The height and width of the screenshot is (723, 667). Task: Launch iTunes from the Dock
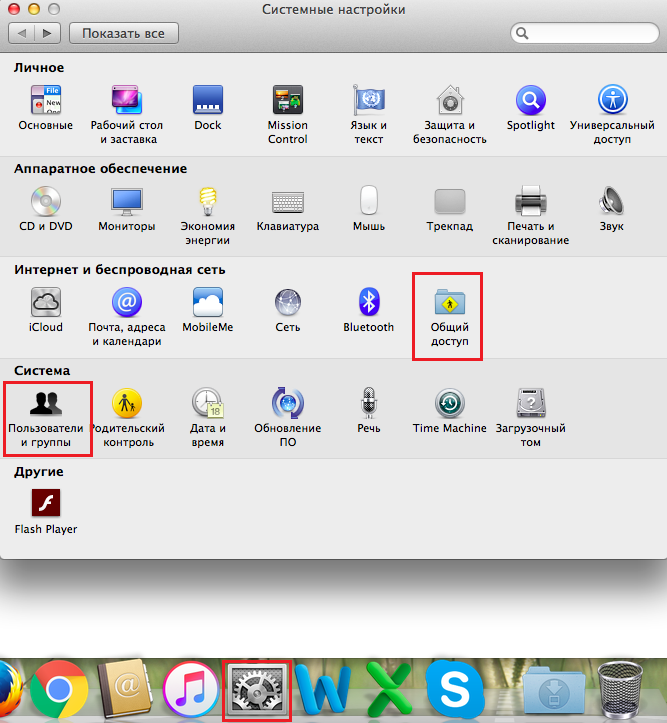pyautogui.click(x=191, y=690)
